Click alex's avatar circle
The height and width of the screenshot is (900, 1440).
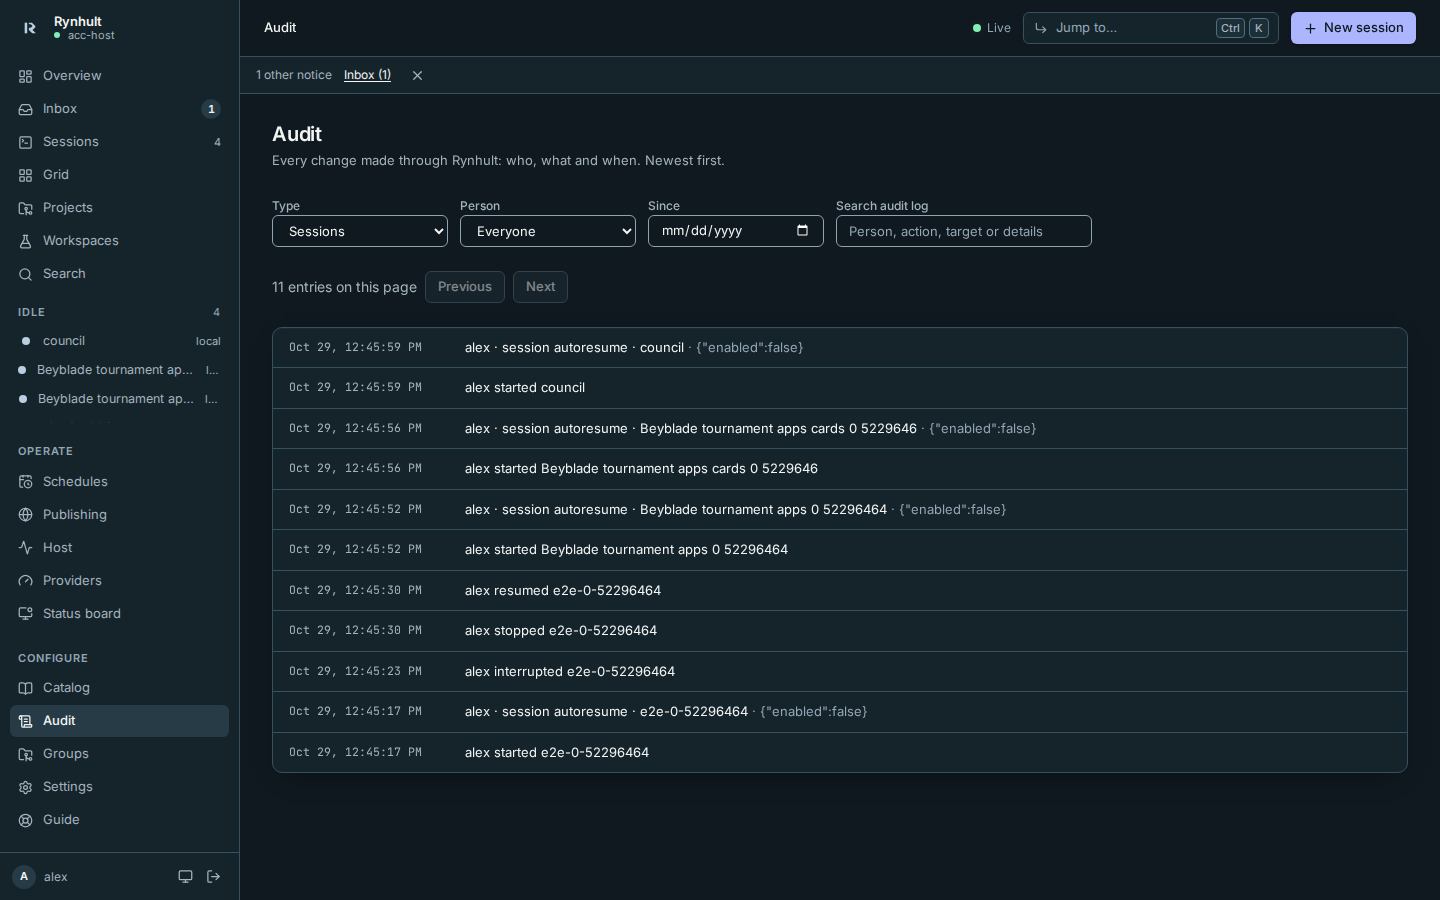tap(24, 877)
